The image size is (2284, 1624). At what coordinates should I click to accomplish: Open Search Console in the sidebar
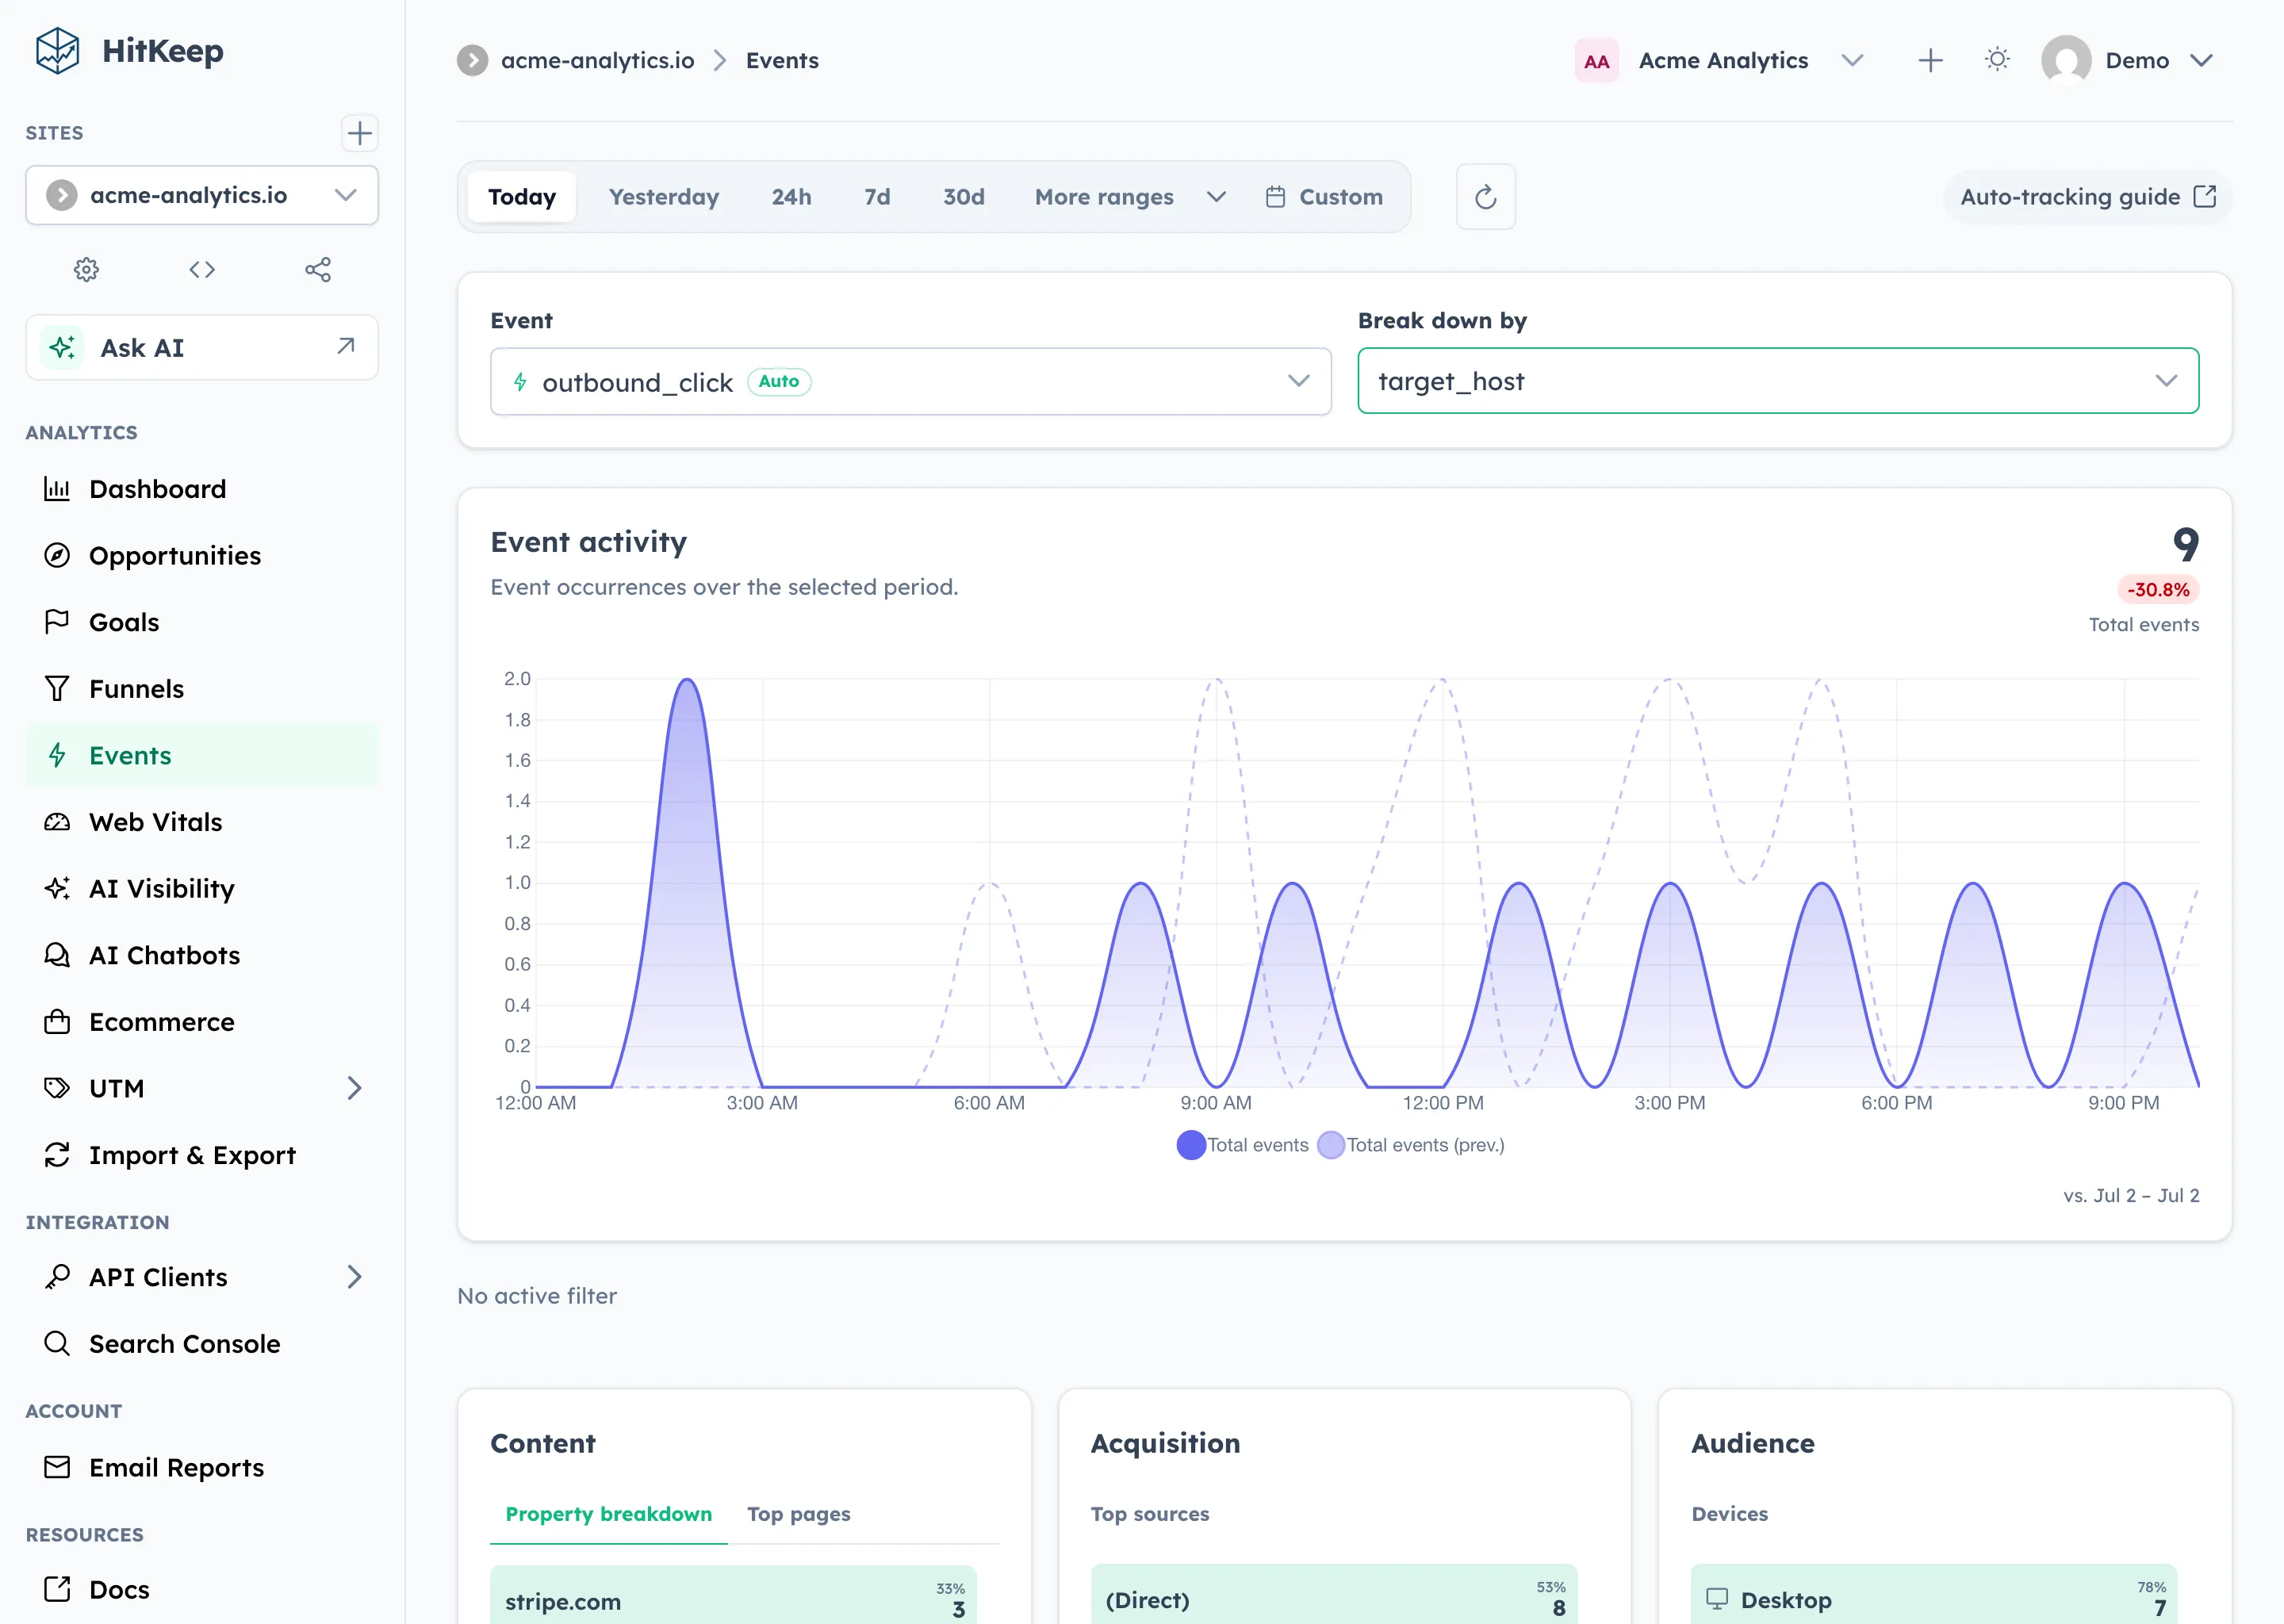(x=202, y=1344)
